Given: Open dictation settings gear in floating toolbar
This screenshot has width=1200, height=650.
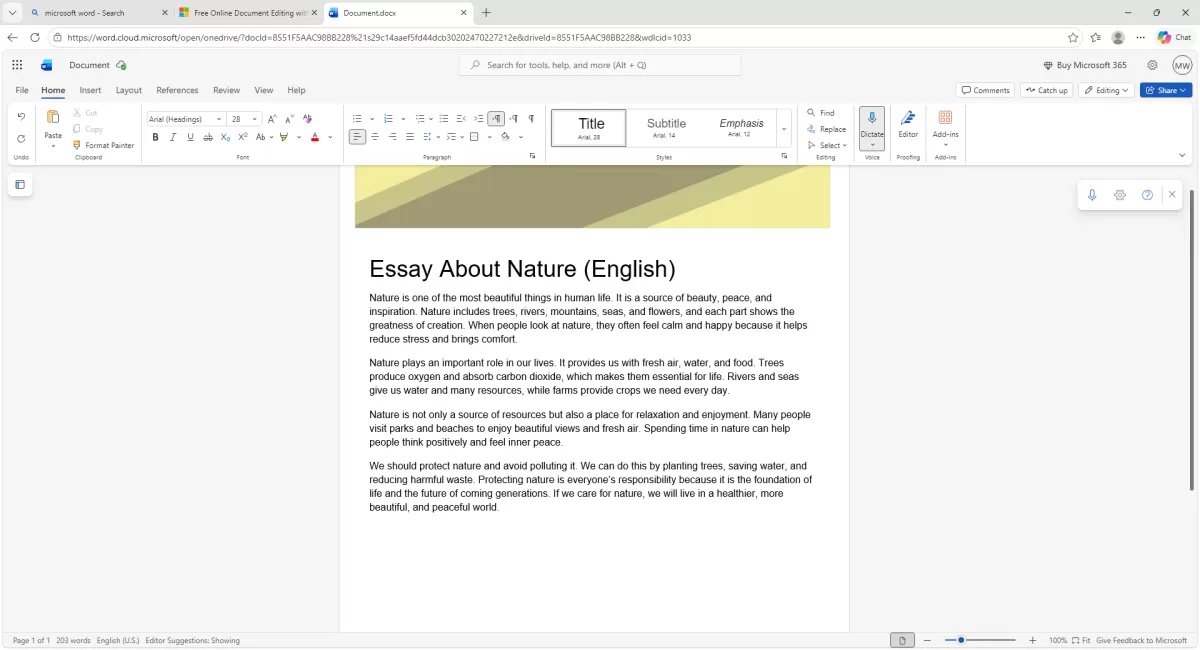Looking at the screenshot, I should pos(1120,195).
